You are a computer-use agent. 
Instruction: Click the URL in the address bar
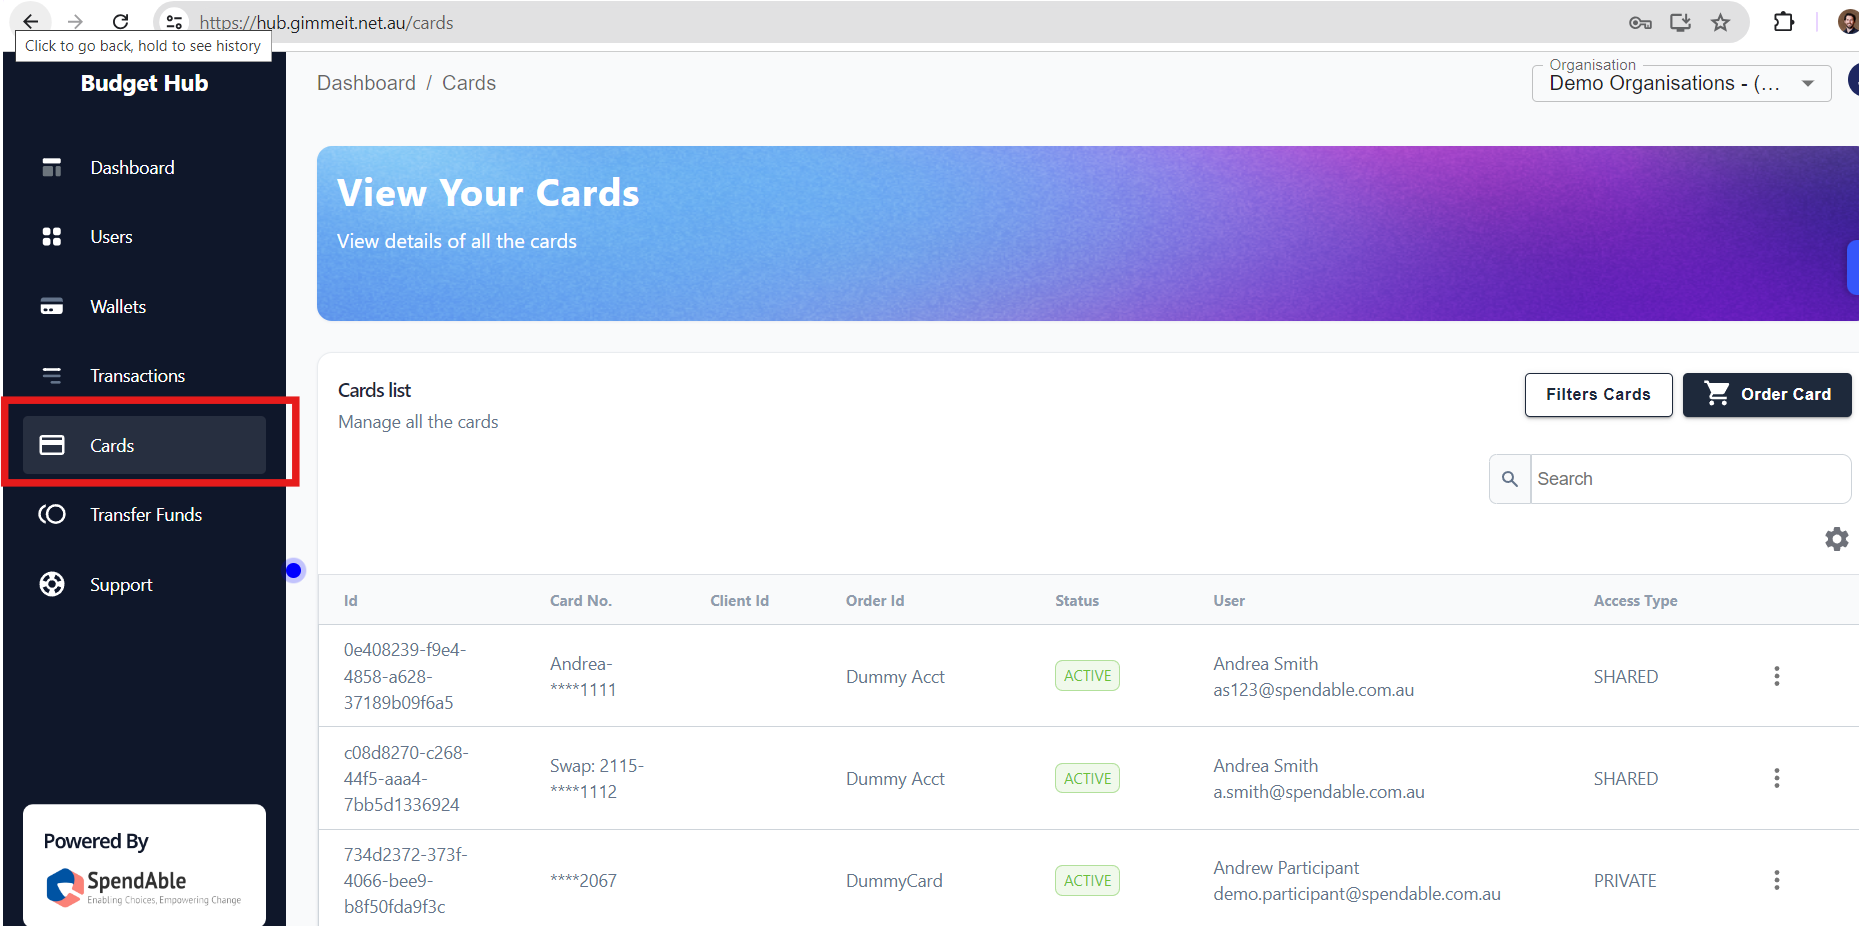[x=326, y=22]
